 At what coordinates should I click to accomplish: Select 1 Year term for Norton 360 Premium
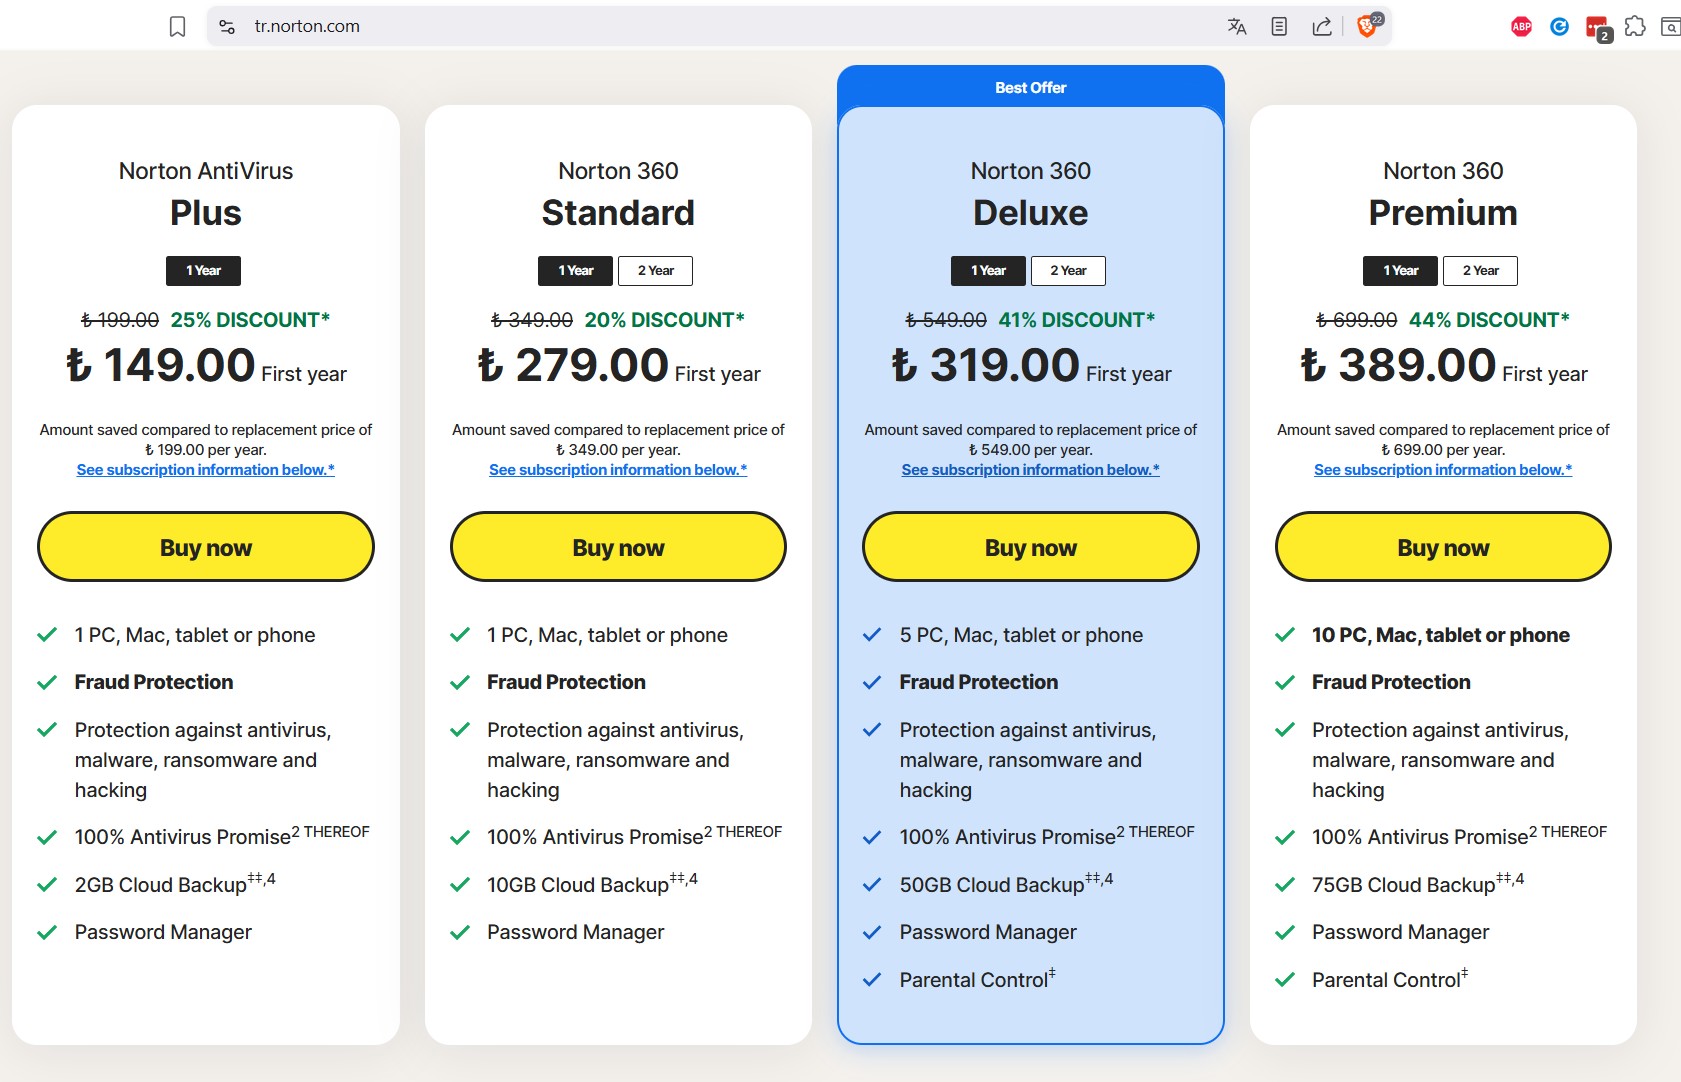[x=1400, y=271]
